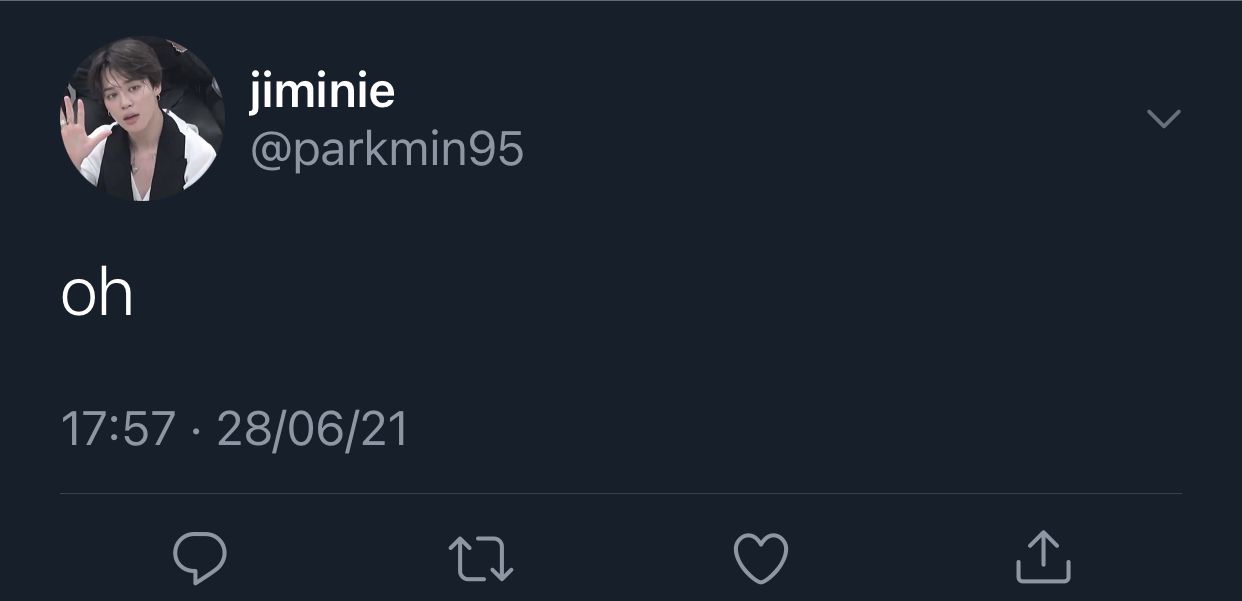Like the tweet with the heart icon

click(x=761, y=558)
